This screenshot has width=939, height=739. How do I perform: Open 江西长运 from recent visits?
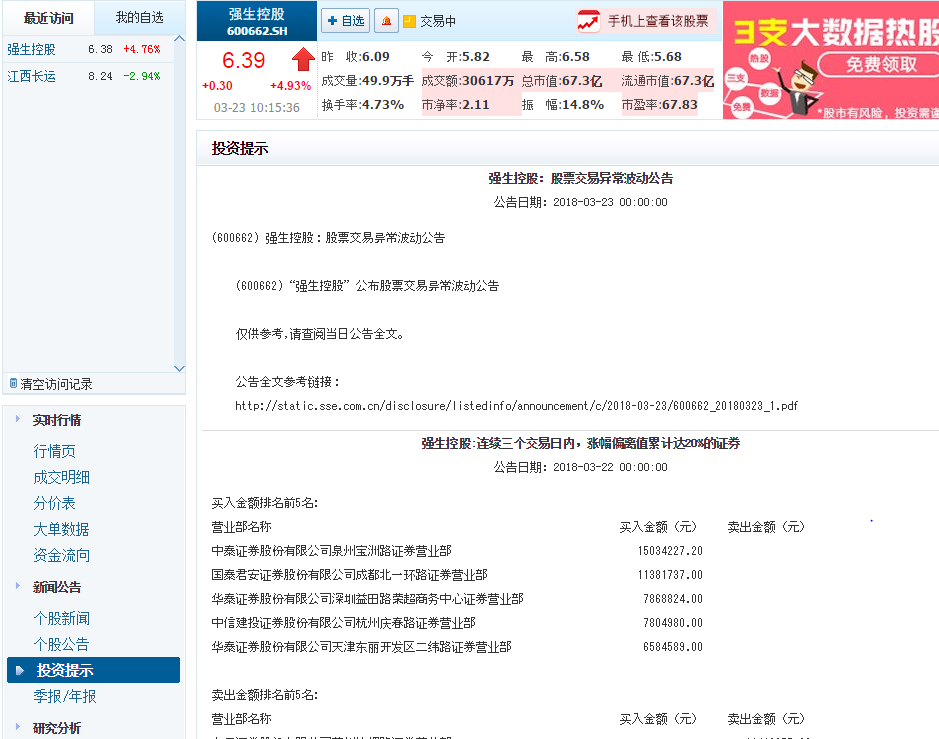coord(31,76)
